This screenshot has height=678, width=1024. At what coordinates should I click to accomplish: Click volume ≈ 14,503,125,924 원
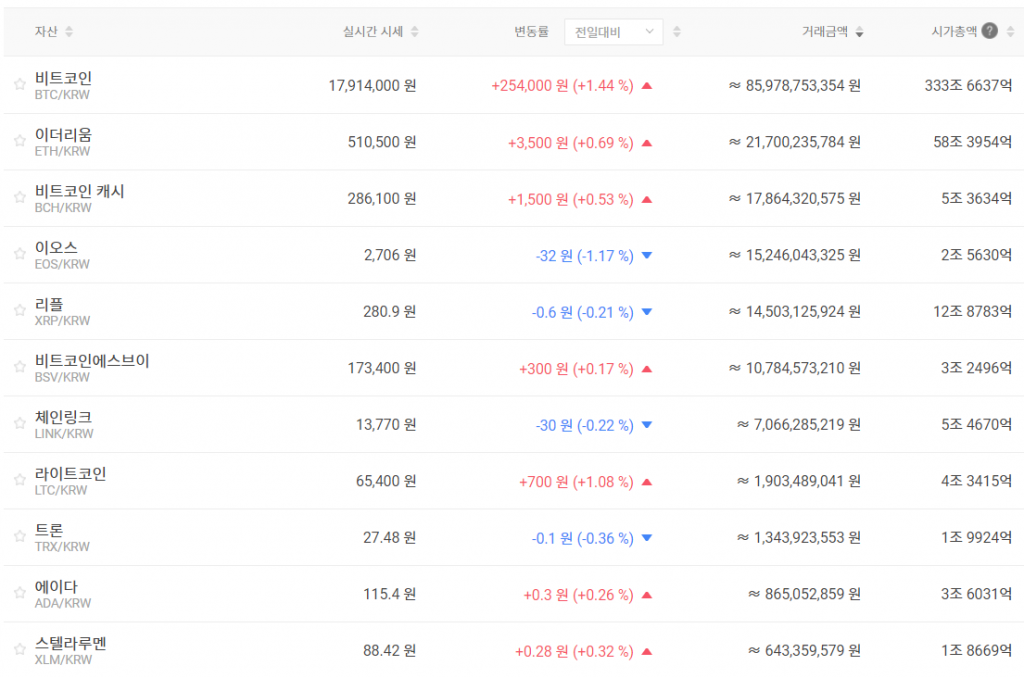(795, 312)
